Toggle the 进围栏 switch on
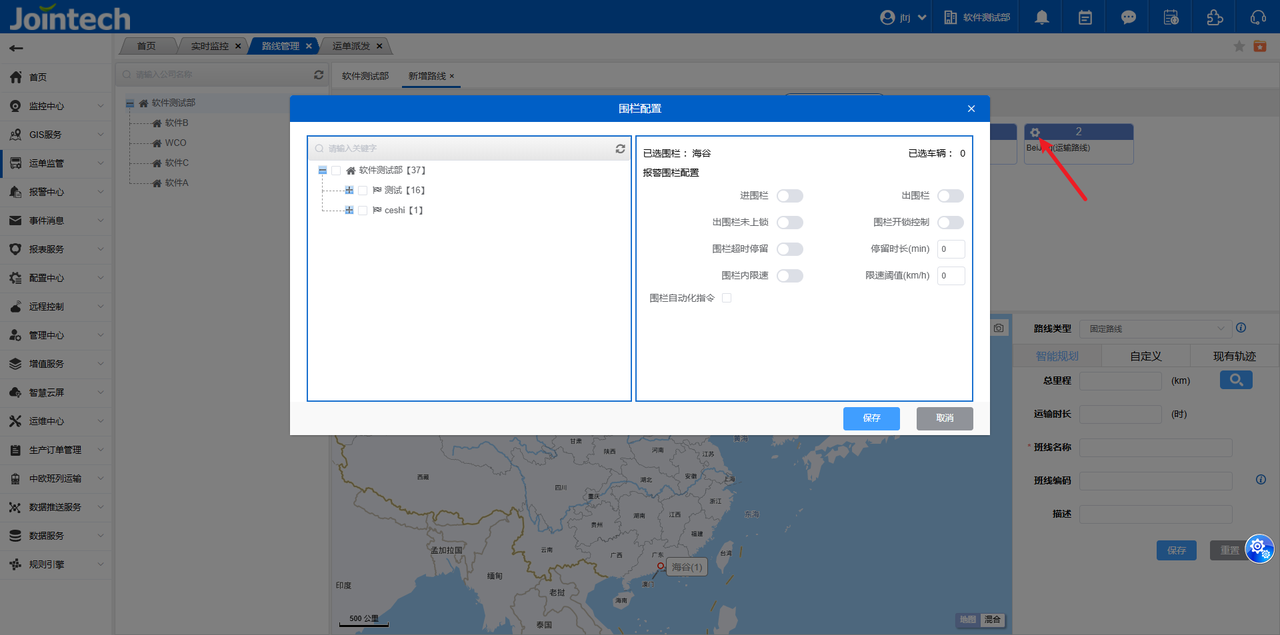Viewport: 1280px width, 635px height. click(x=789, y=196)
